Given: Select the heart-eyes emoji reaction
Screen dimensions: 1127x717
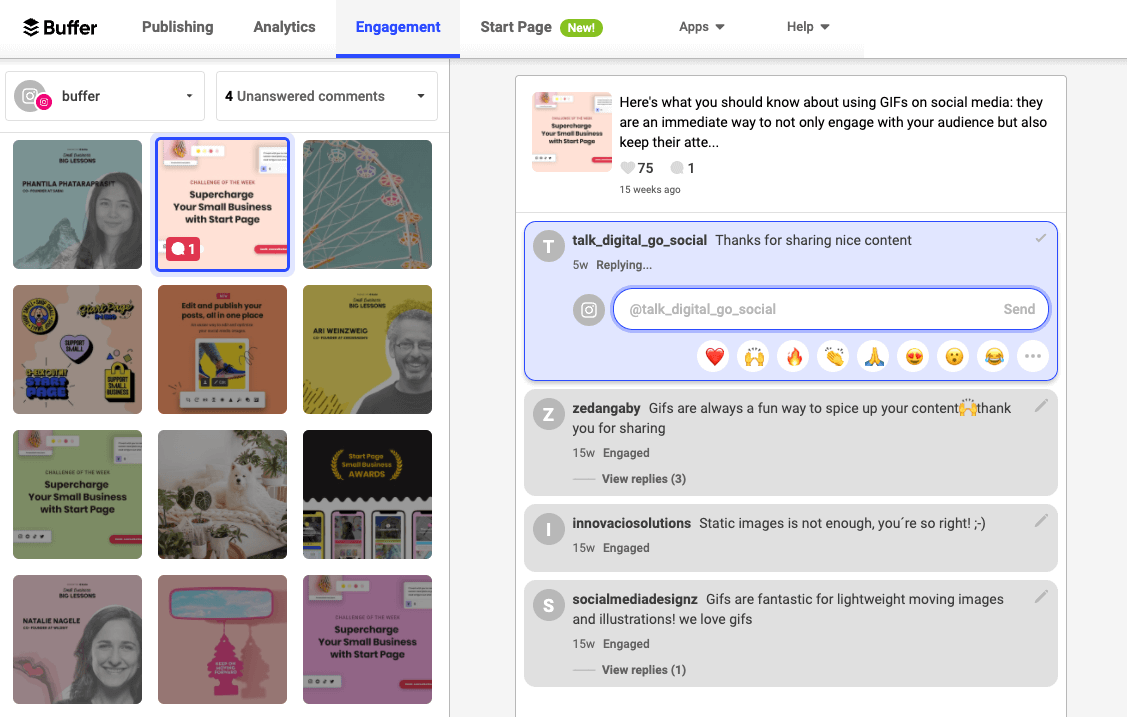Looking at the screenshot, I should [913, 356].
